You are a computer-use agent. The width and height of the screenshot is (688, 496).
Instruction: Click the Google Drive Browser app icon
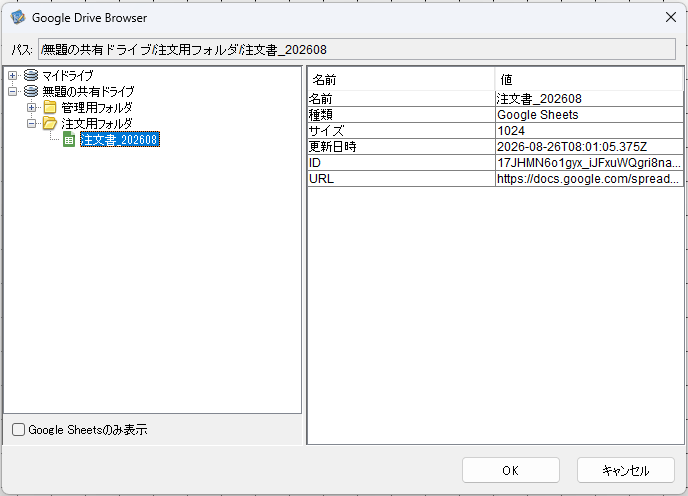coord(18,18)
